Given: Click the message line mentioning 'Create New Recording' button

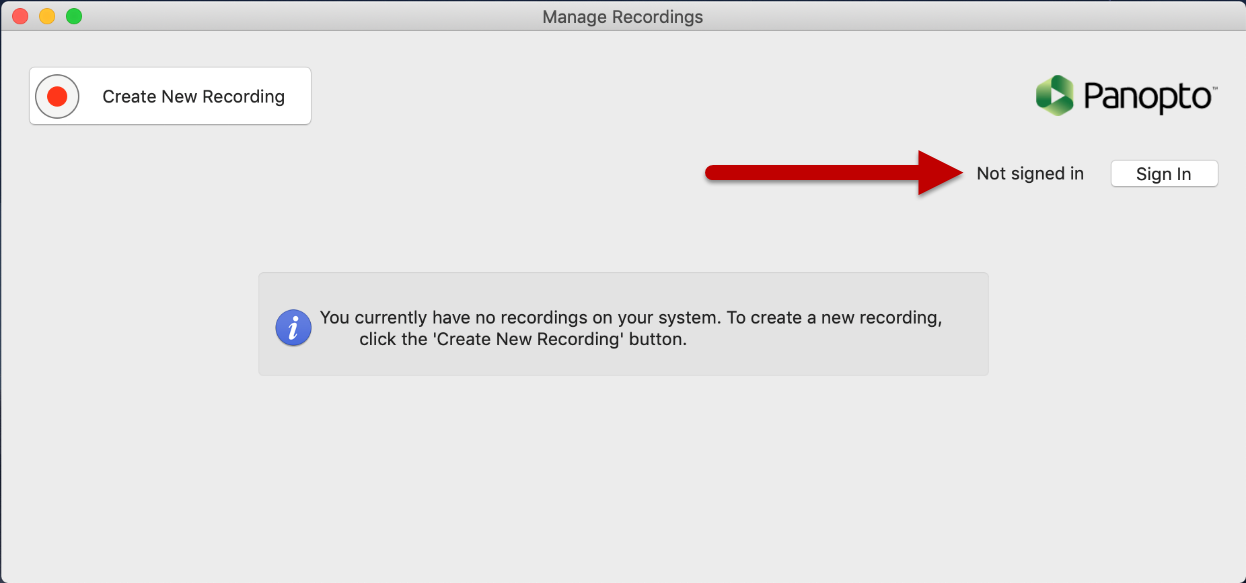Looking at the screenshot, I should (523, 339).
